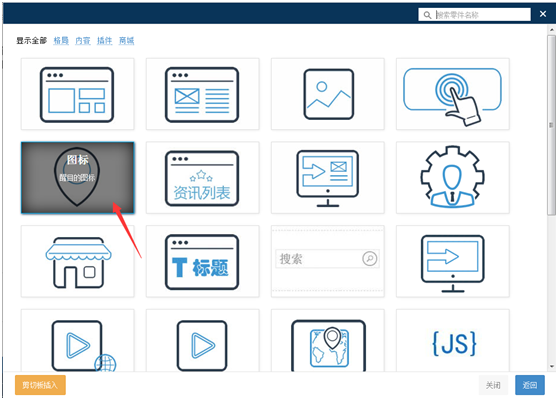Open the 格局 layout filter tab

(x=61, y=41)
